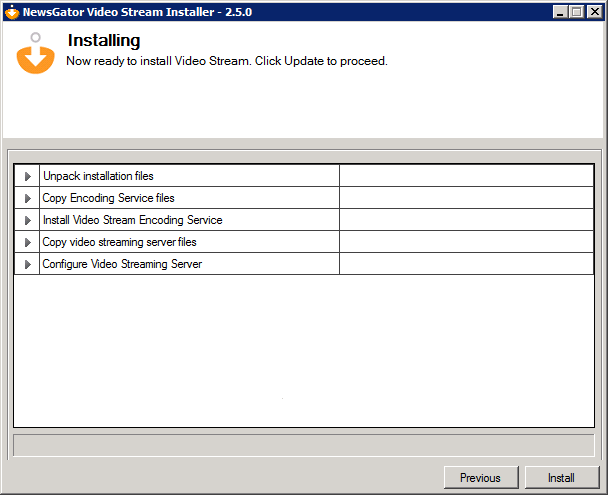The height and width of the screenshot is (495, 608).
Task: Minimize the installer window
Action: pyautogui.click(x=558, y=12)
